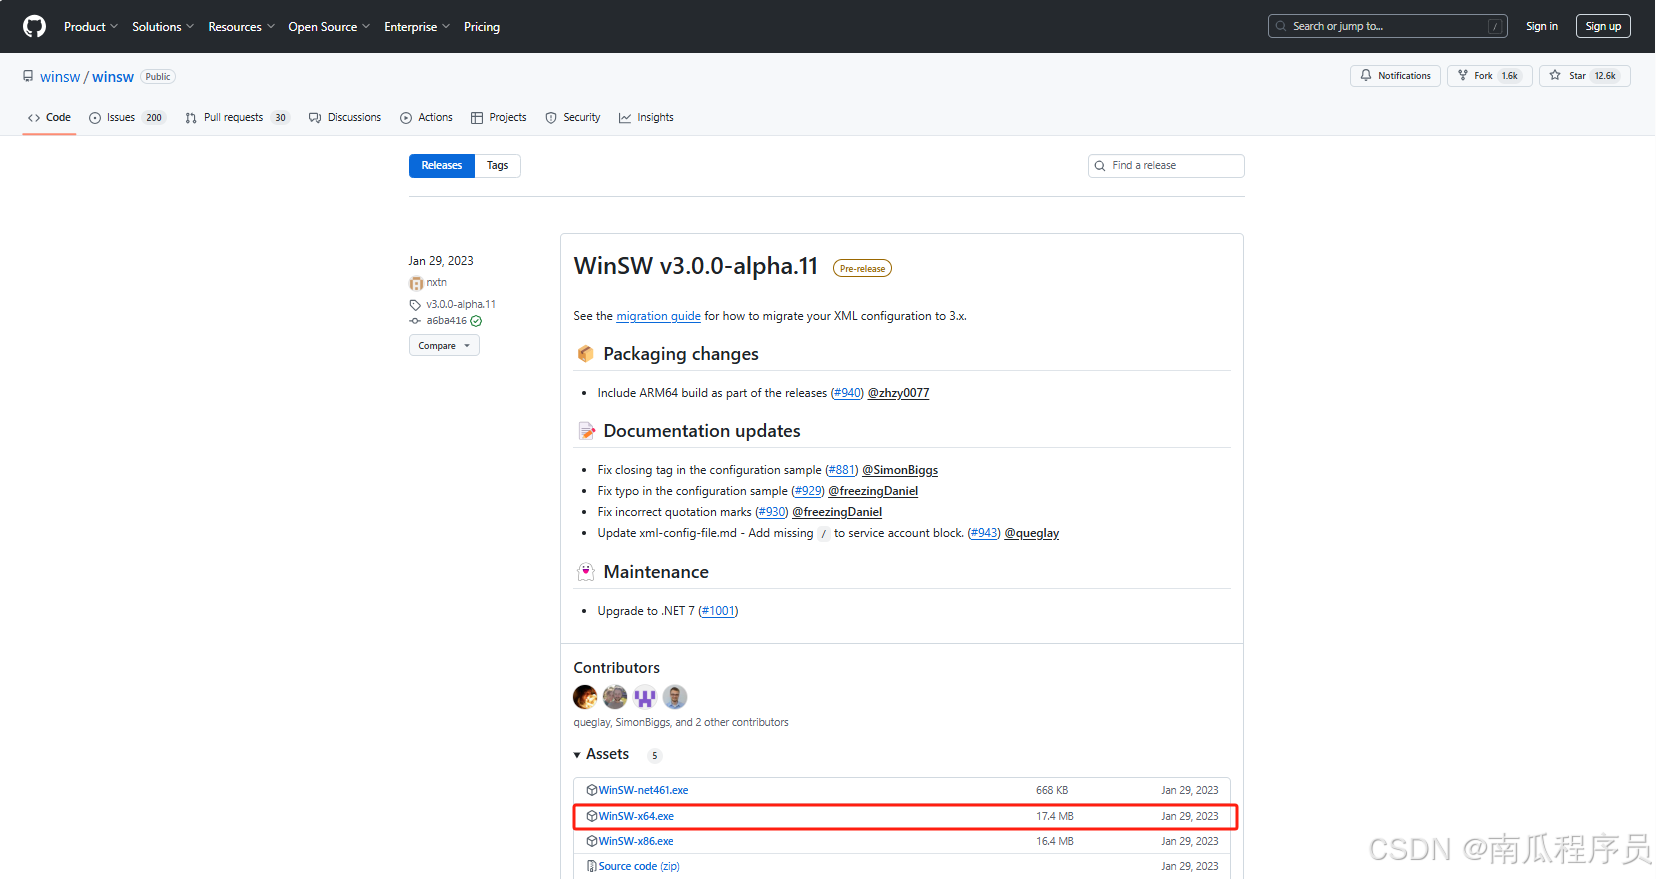The height and width of the screenshot is (879, 1656).
Task: Open the winsw owner link
Action: point(60,77)
